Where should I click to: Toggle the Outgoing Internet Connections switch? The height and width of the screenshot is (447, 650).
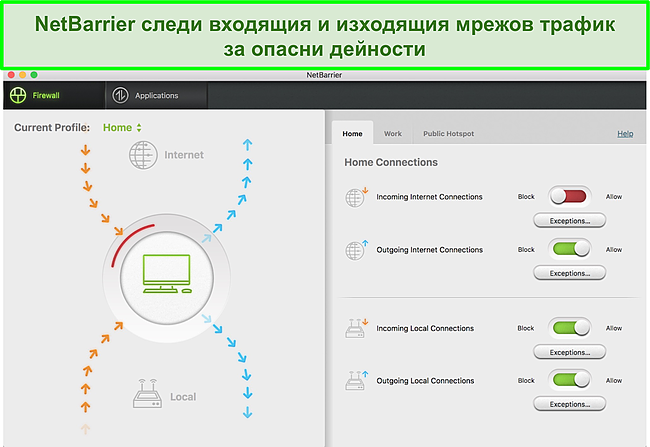point(570,249)
